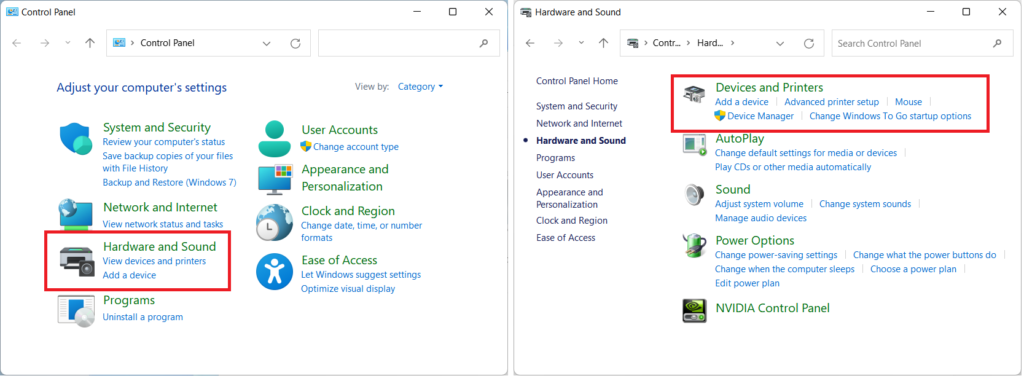Select Appearance and Personalization in sidebar
Screen dimensions: 1024x381
[569, 198]
